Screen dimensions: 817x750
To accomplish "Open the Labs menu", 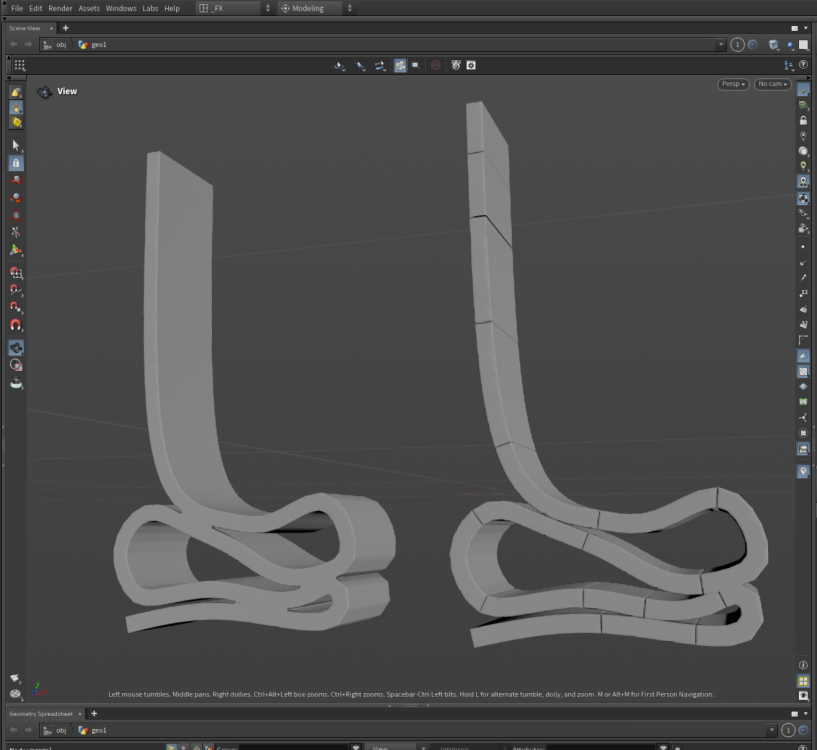I will pos(150,8).
